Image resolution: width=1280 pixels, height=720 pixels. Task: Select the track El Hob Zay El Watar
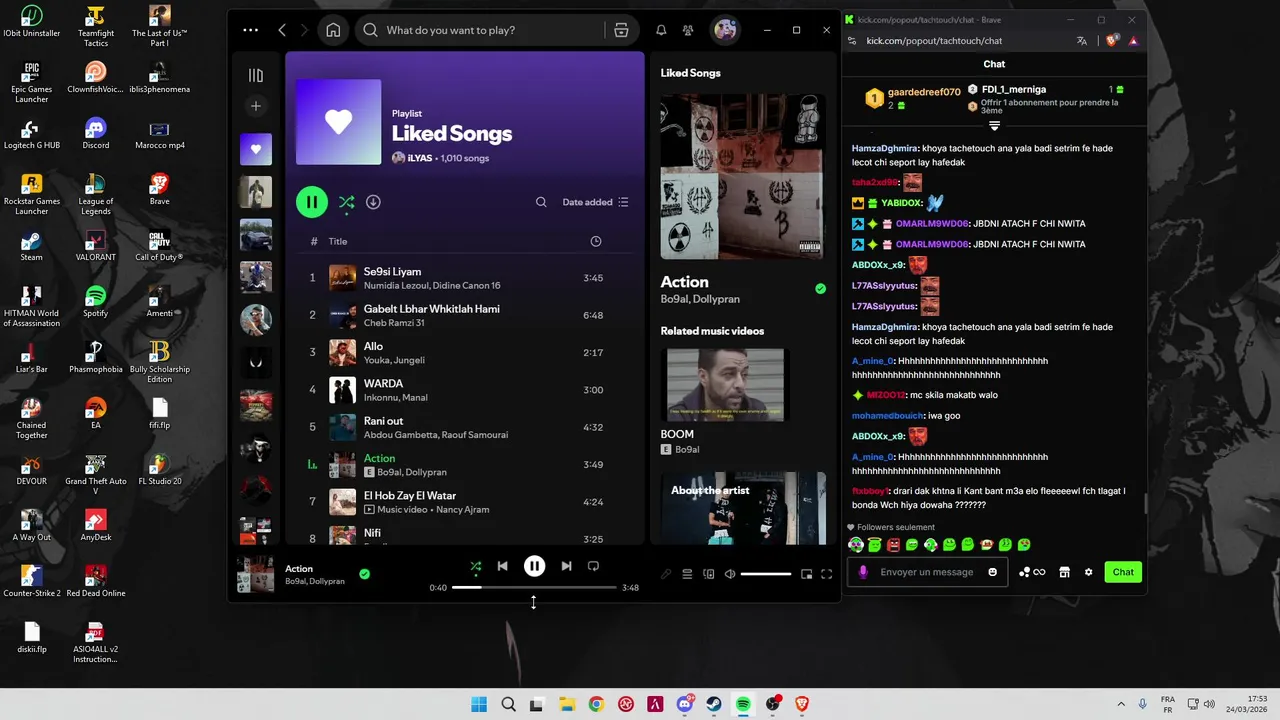[x=465, y=501]
